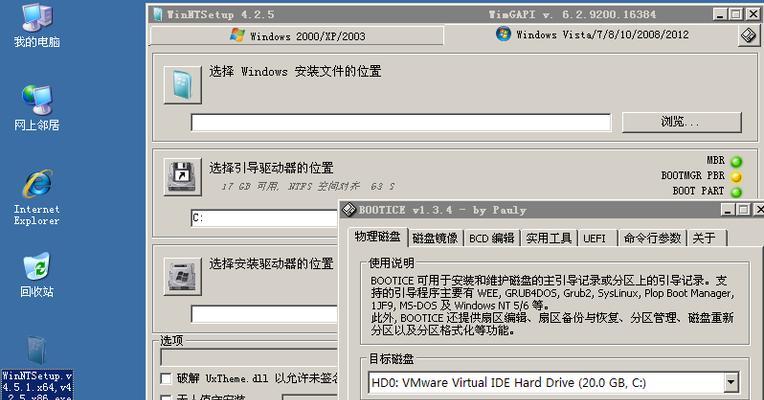Click the '17 GB 可用, NTFS' drive info text

[308, 186]
